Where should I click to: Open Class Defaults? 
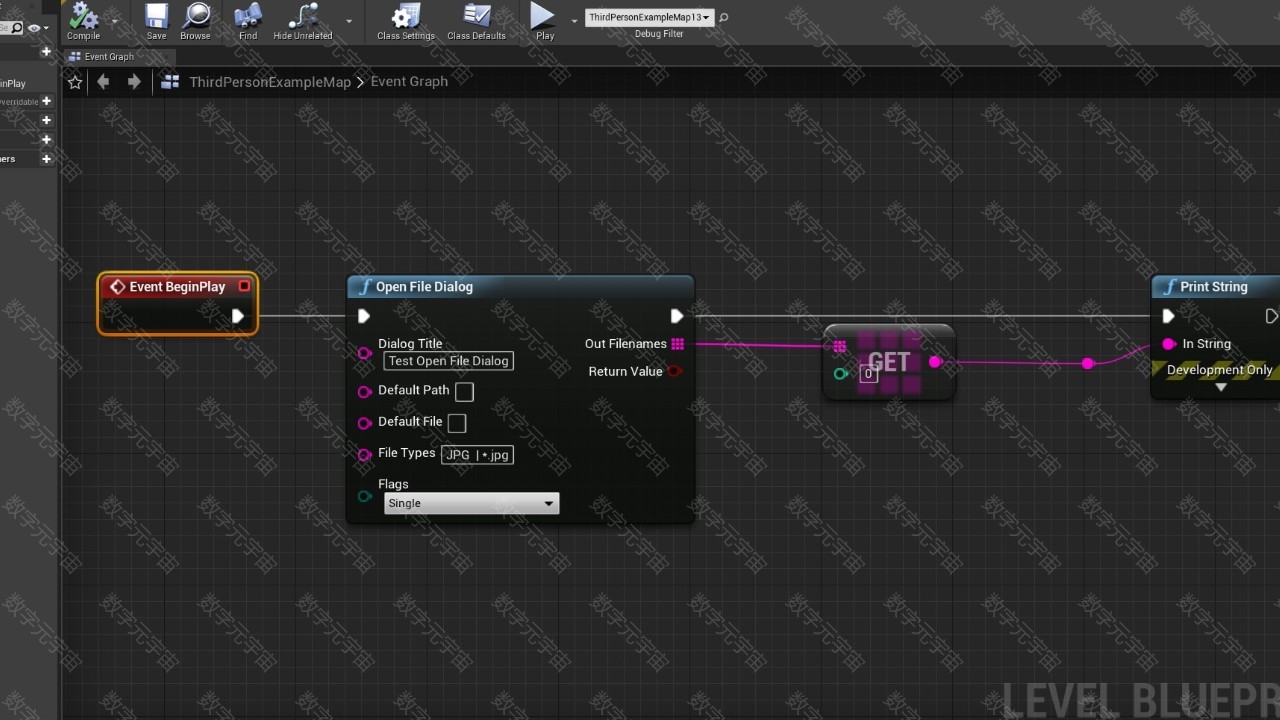coord(476,17)
